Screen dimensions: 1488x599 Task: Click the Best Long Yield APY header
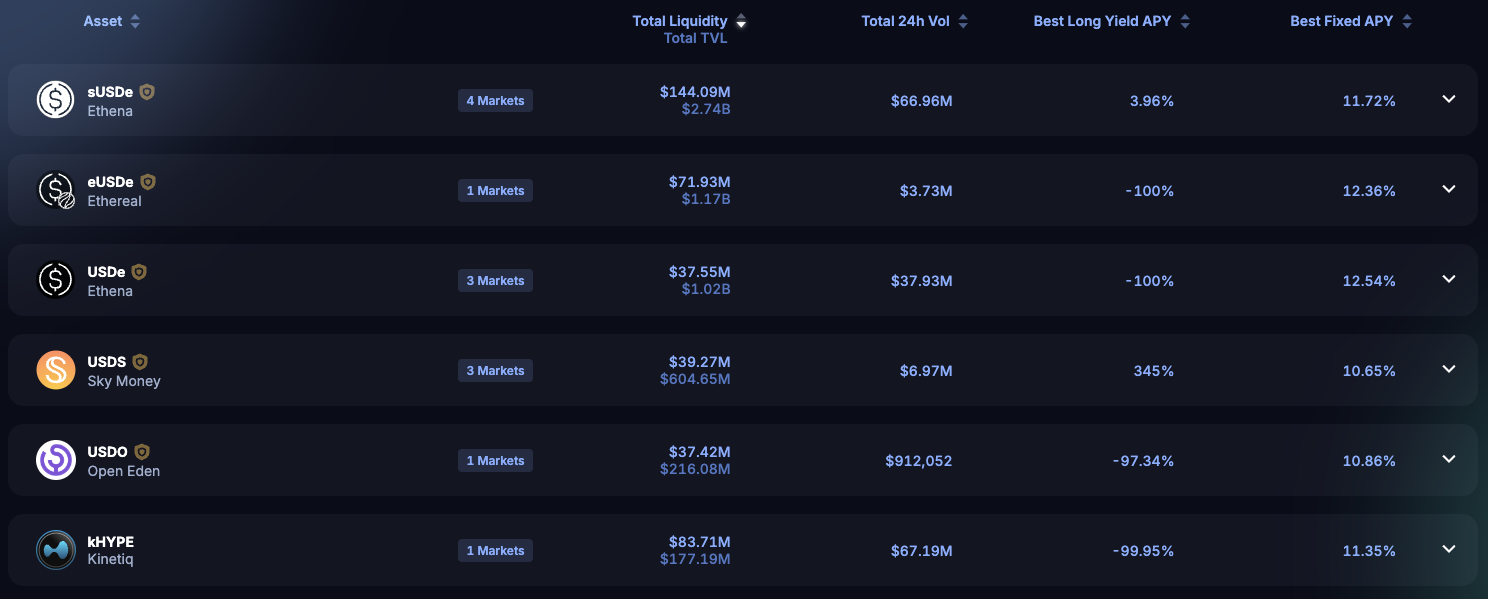pyautogui.click(x=1103, y=22)
